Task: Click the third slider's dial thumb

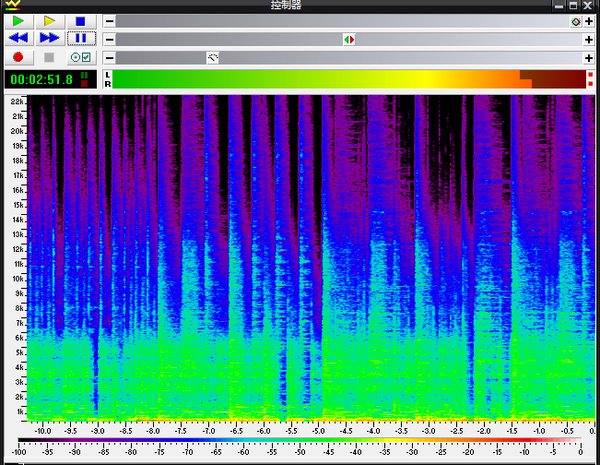Action: (x=213, y=58)
